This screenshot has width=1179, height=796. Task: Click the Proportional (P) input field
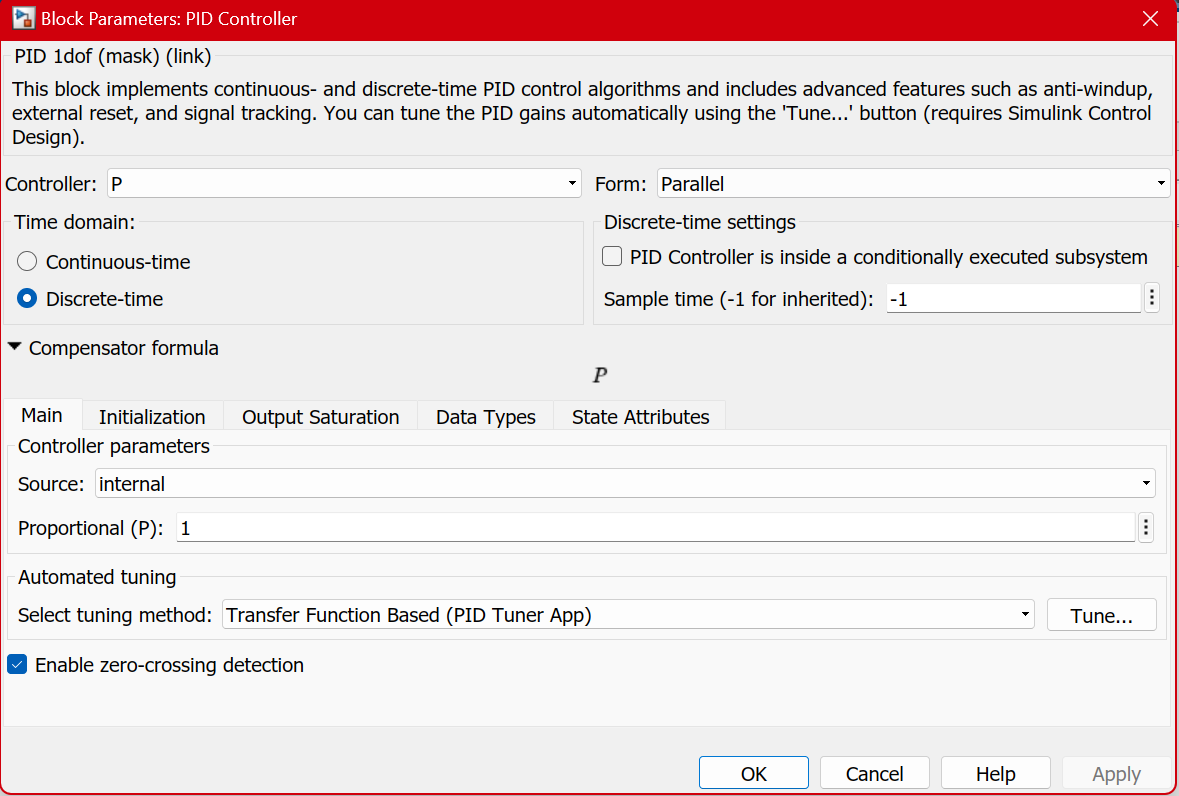click(656, 528)
